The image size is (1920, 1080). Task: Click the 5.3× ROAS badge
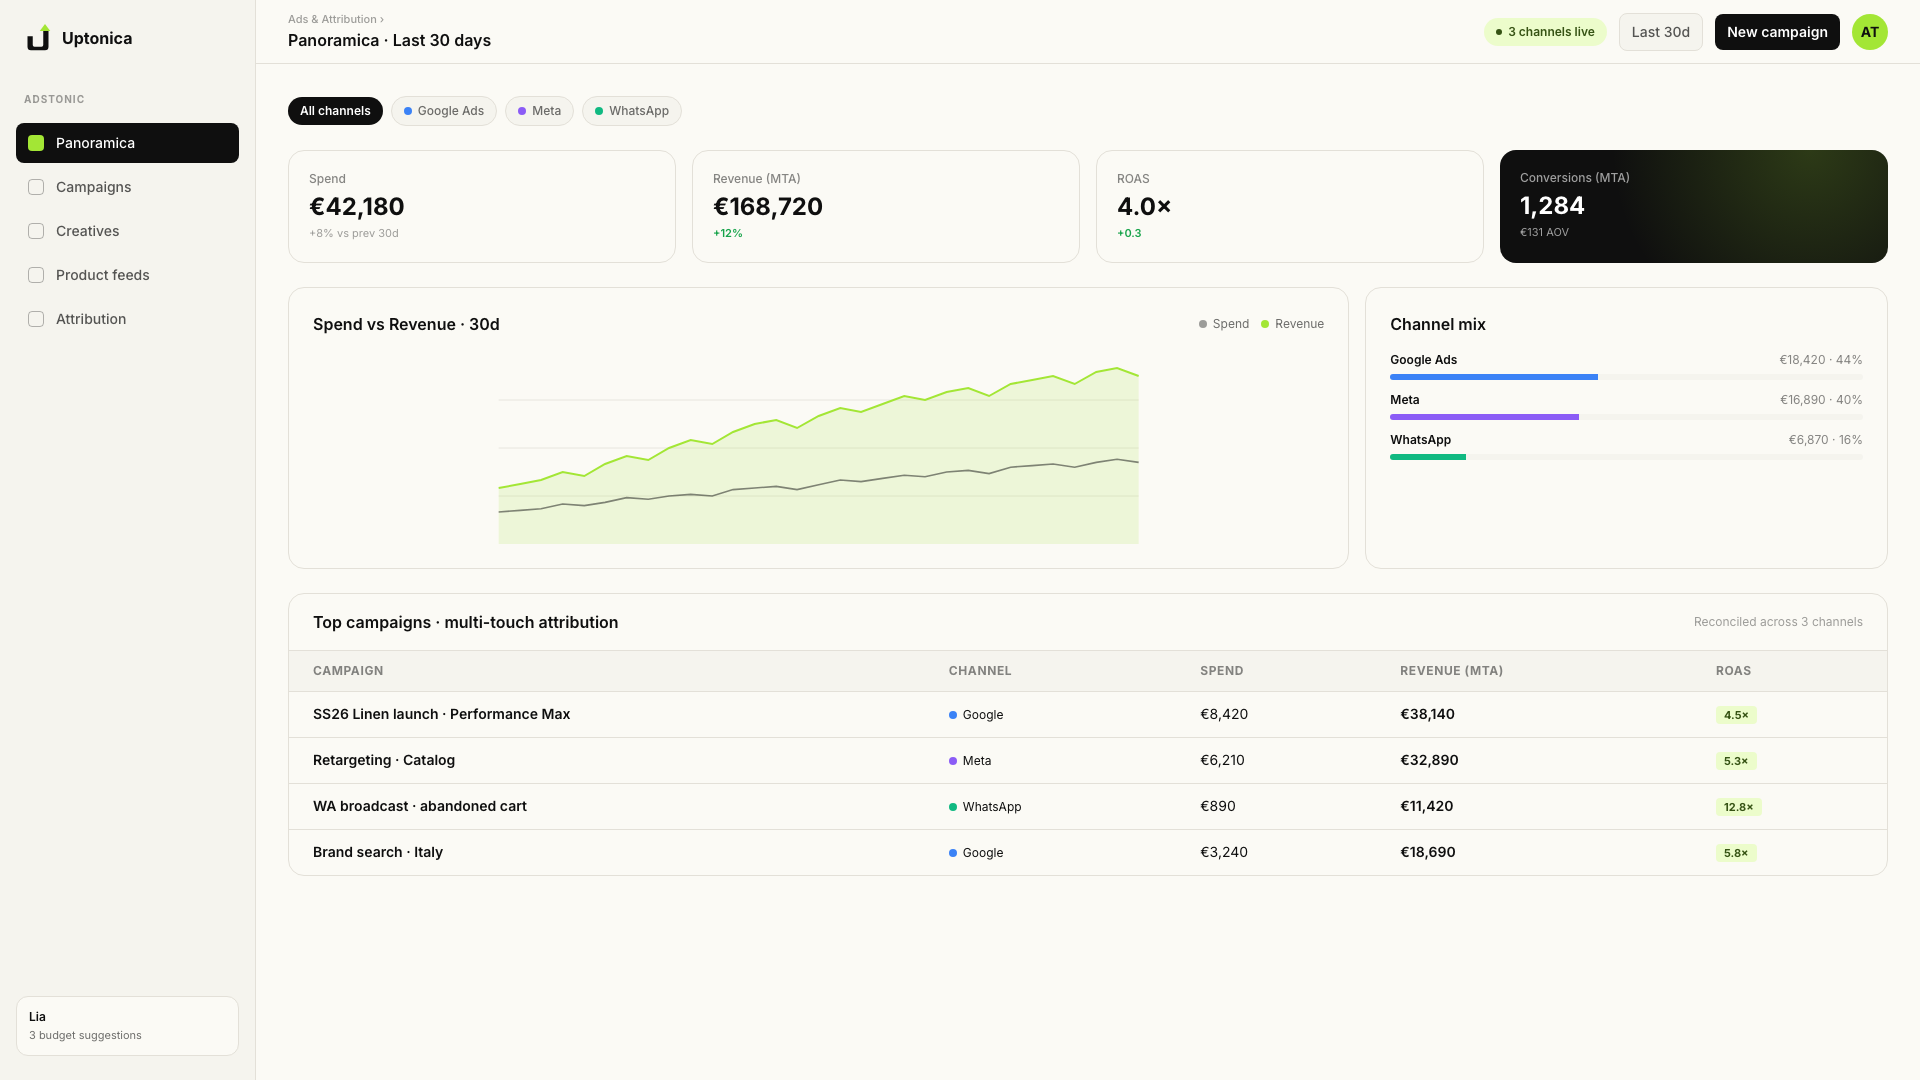coord(1736,761)
